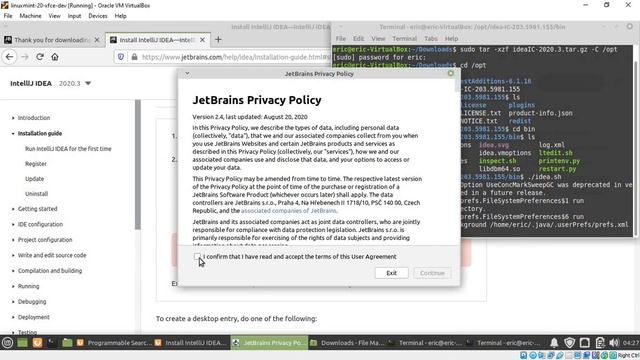Open the terminal window's Tabs menu

pos(431,39)
